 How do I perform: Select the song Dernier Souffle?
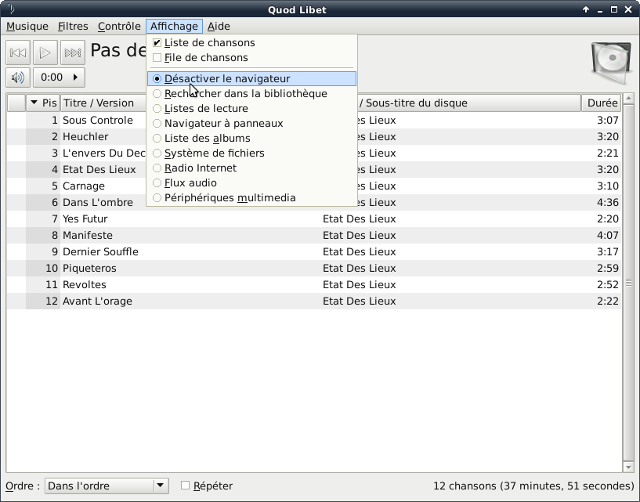coord(100,251)
